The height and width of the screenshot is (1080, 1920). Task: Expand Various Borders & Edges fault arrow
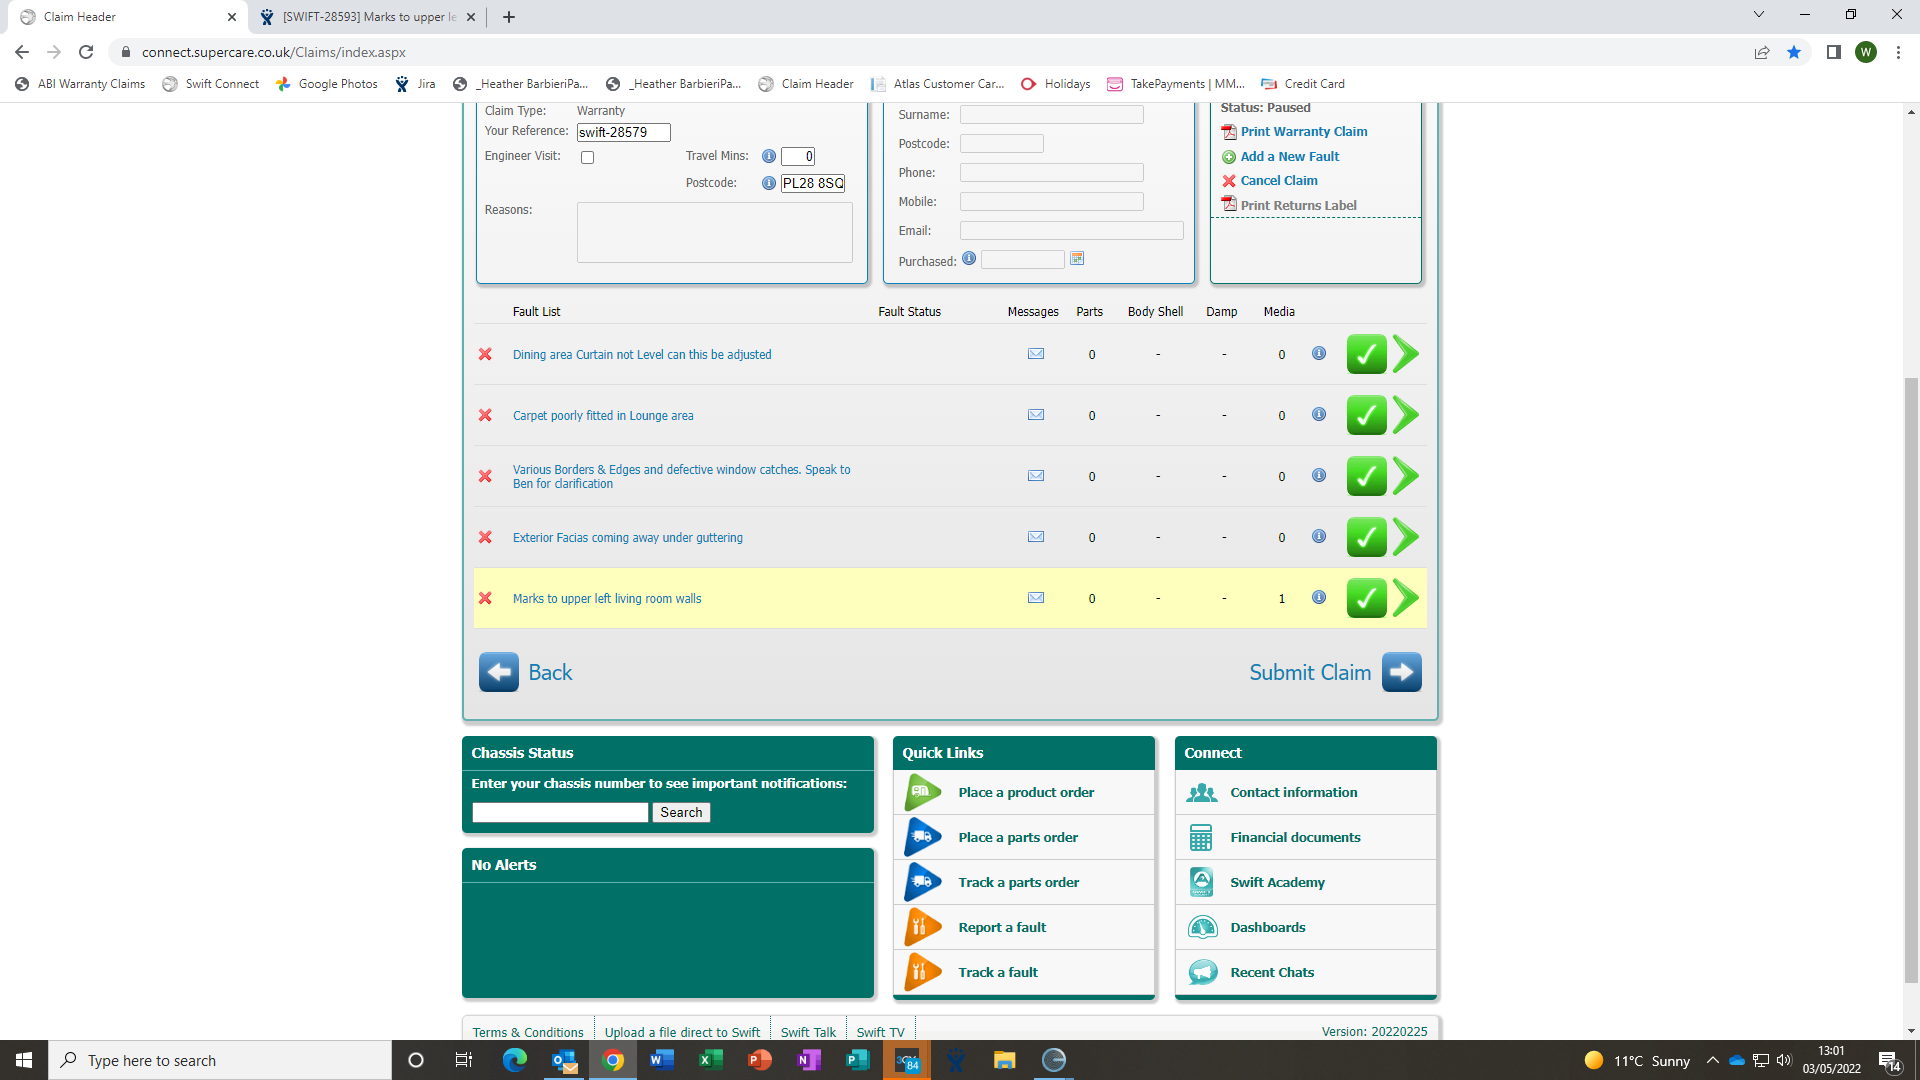pos(1406,476)
